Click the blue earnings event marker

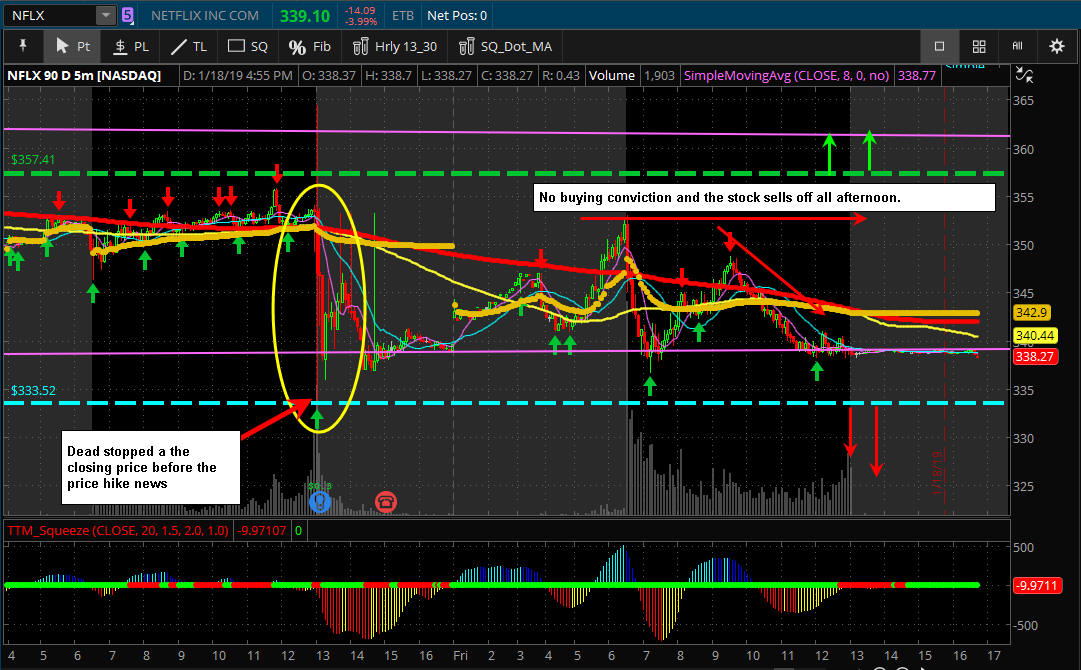(320, 500)
